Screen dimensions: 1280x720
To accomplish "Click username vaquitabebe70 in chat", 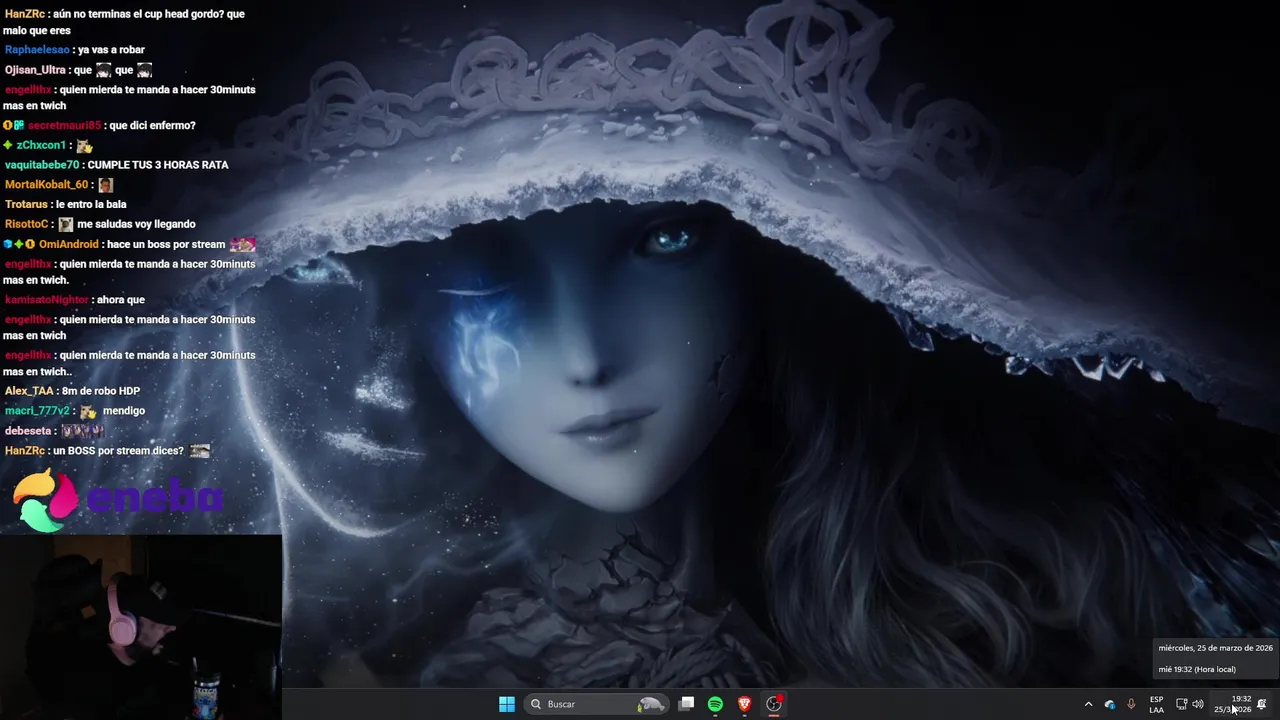I will [42, 165].
